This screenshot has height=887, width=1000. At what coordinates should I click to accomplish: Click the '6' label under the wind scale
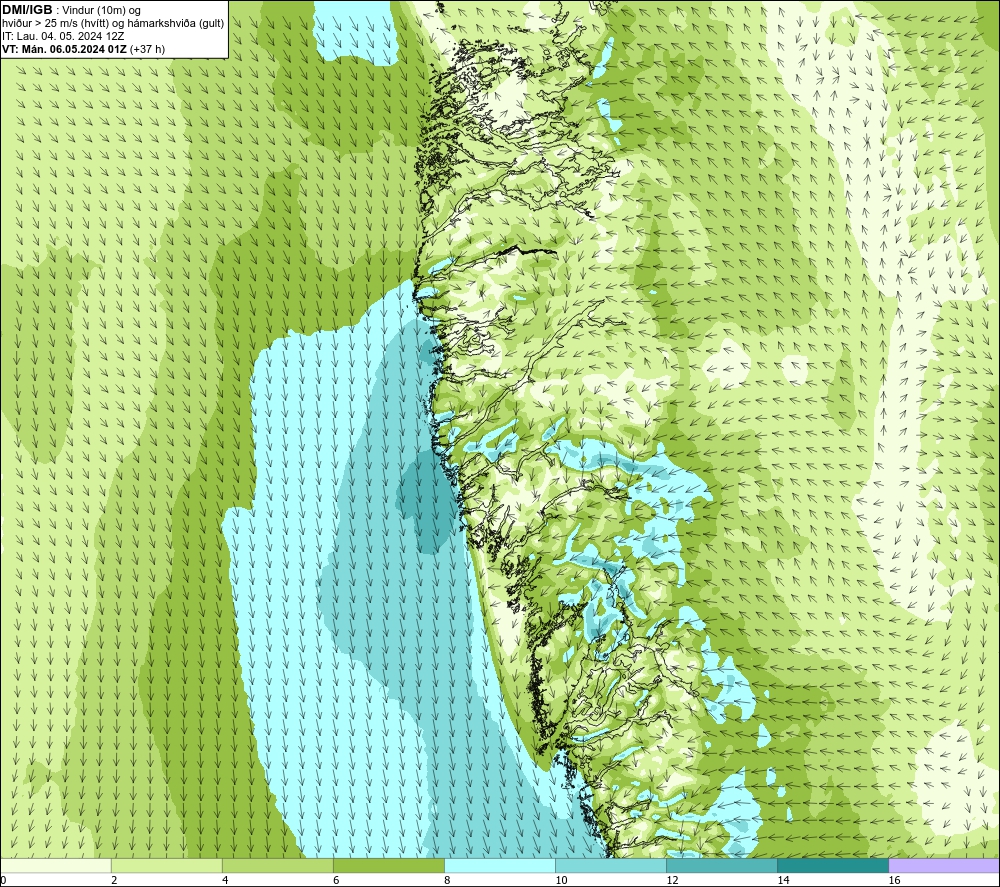pos(336,881)
